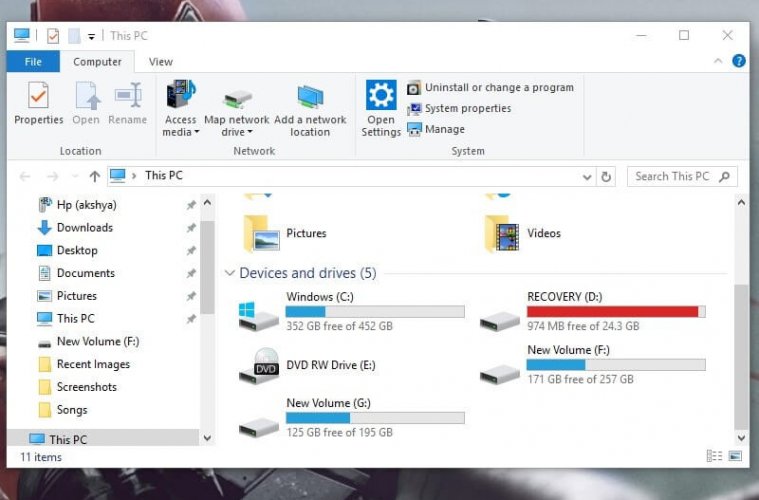Select the Computer ribbon tab
The width and height of the screenshot is (759, 500).
[x=97, y=62]
